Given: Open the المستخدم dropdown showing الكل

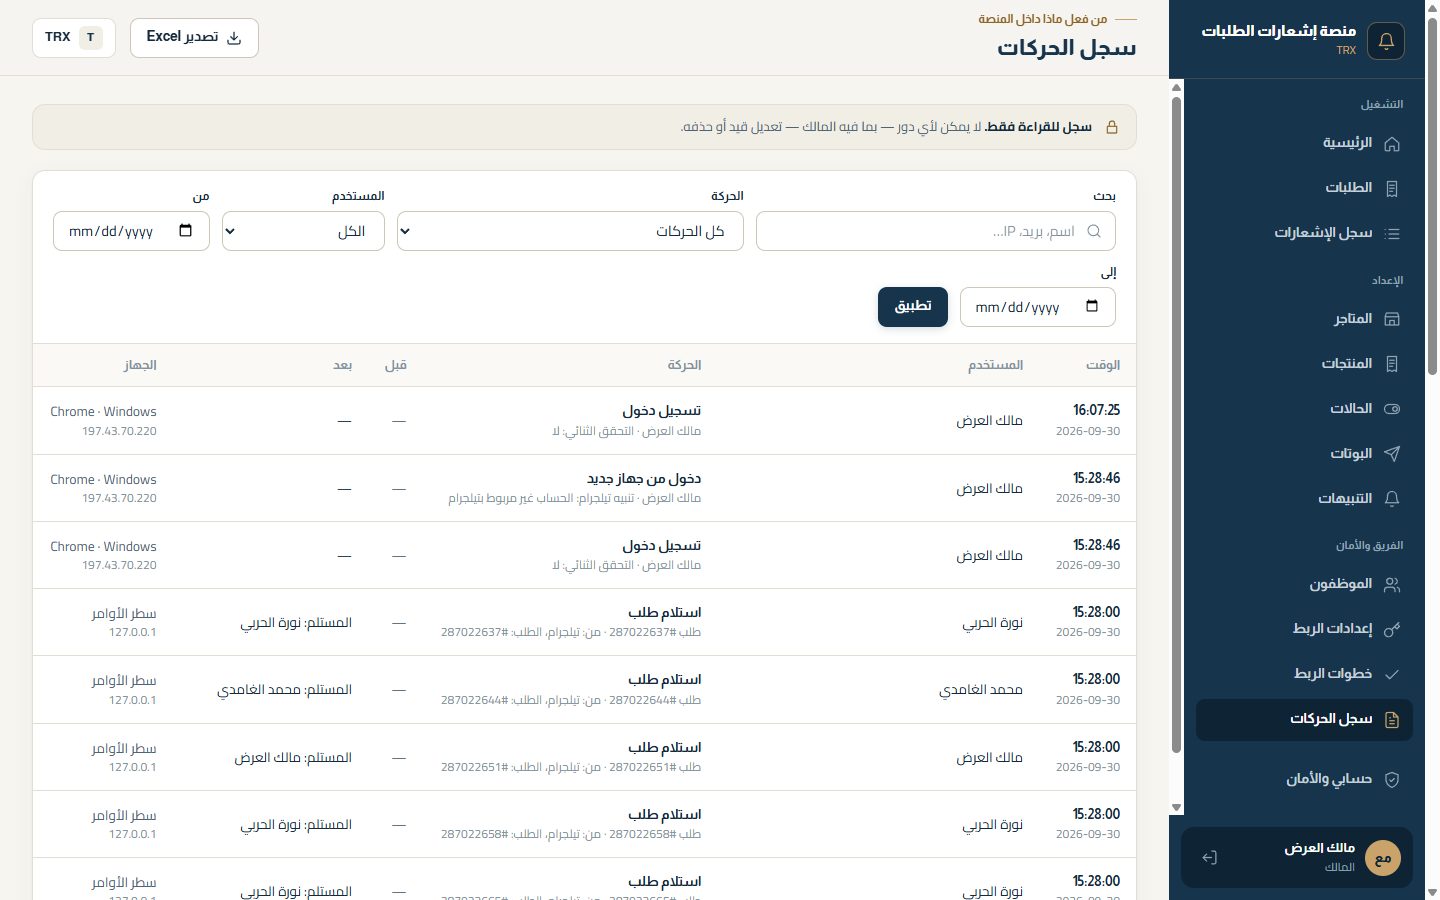Looking at the screenshot, I should pos(303,231).
